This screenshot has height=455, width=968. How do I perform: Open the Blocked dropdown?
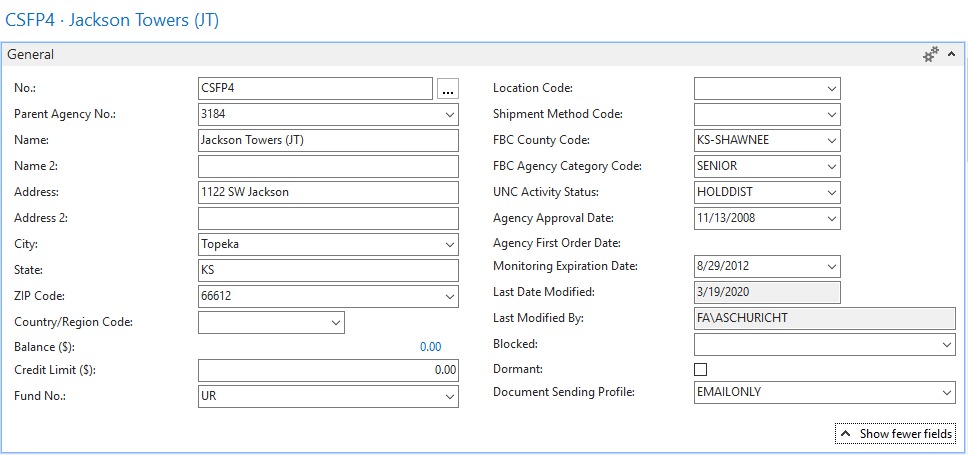click(946, 345)
